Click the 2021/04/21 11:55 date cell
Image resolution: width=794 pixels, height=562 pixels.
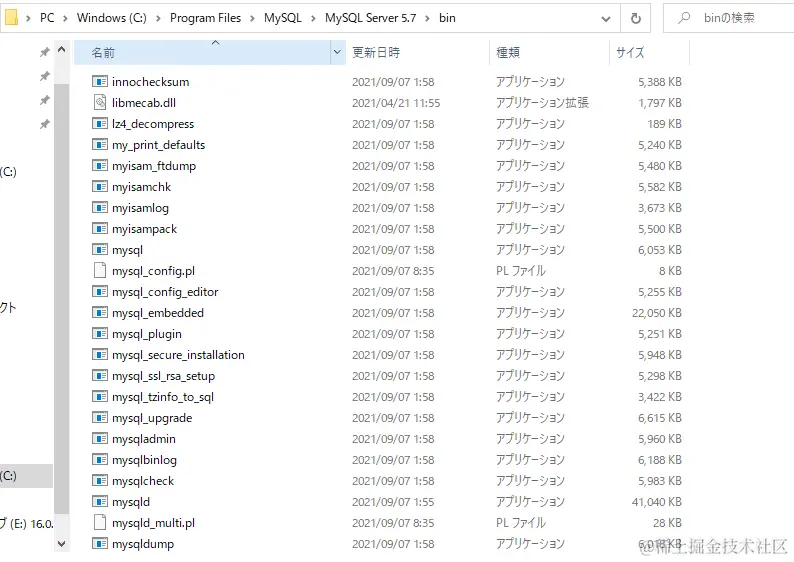pyautogui.click(x=396, y=103)
